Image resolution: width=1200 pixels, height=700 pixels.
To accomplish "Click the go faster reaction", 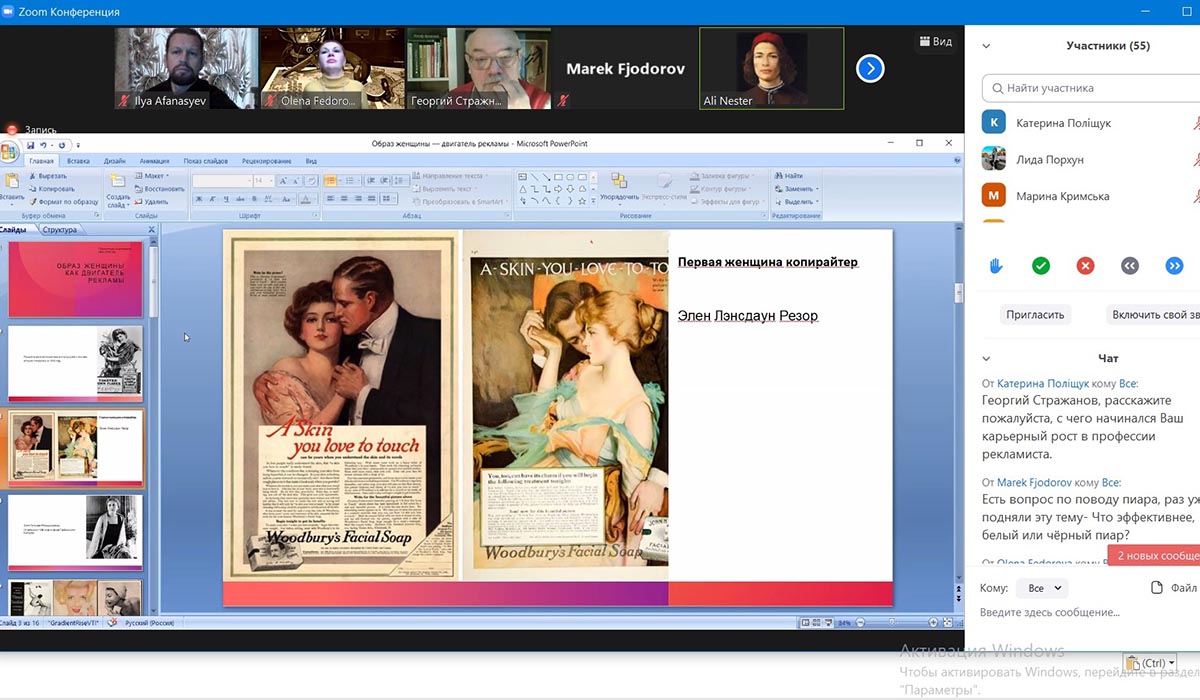I will (x=1174, y=266).
